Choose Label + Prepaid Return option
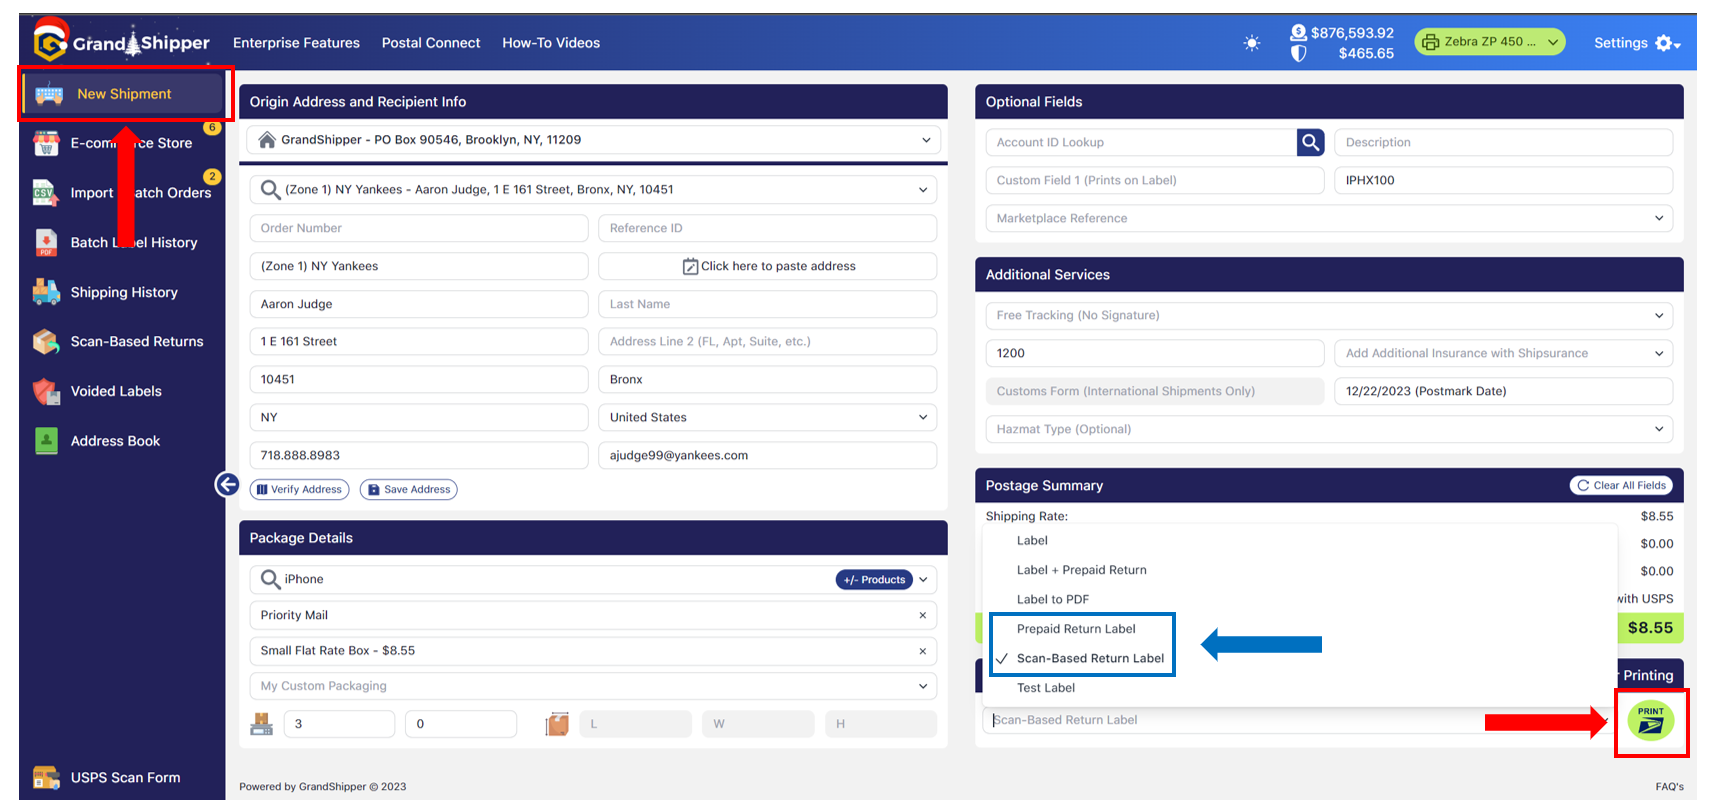Viewport: 1714px width, 807px height. pos(1081,570)
